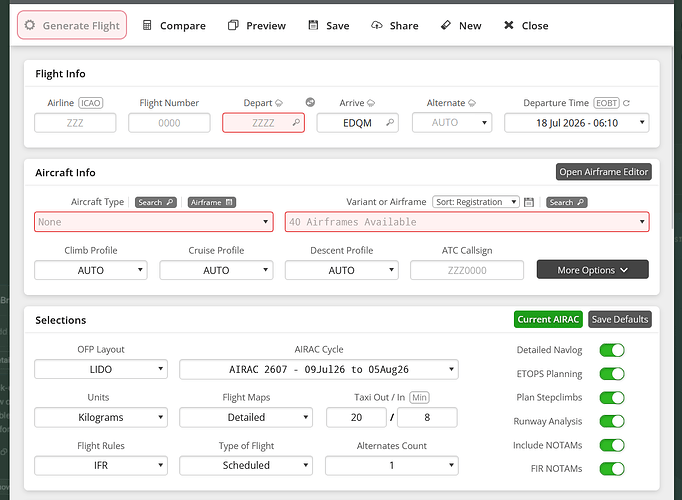
Task: Open the Flight Maps Detailed dropdown
Action: coord(246,417)
